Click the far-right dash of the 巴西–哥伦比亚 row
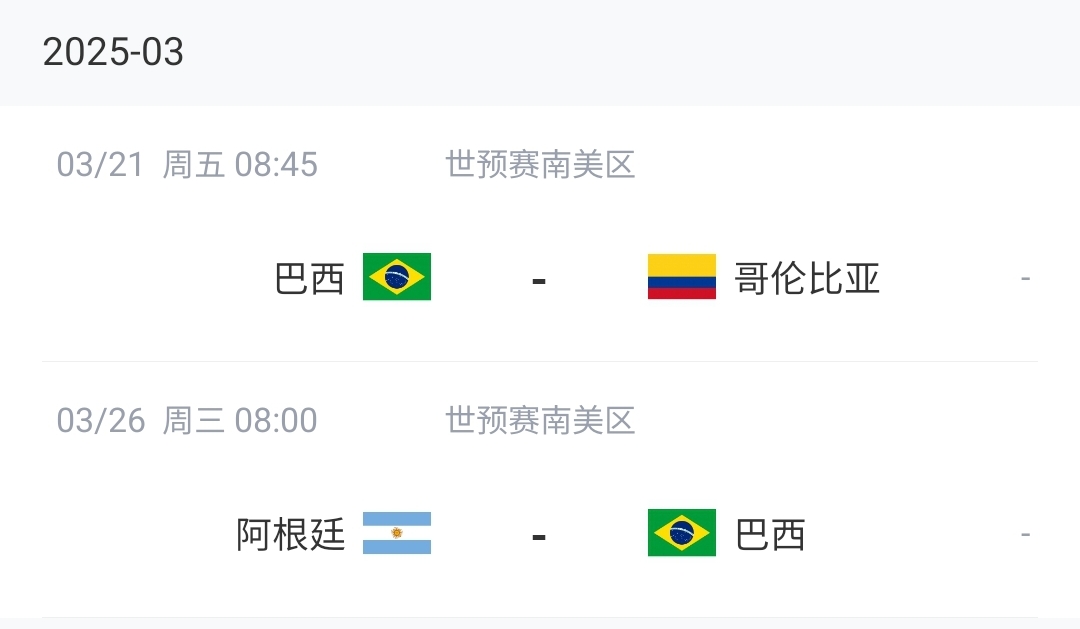Screen dimensions: 1080x629 pos(1025,278)
